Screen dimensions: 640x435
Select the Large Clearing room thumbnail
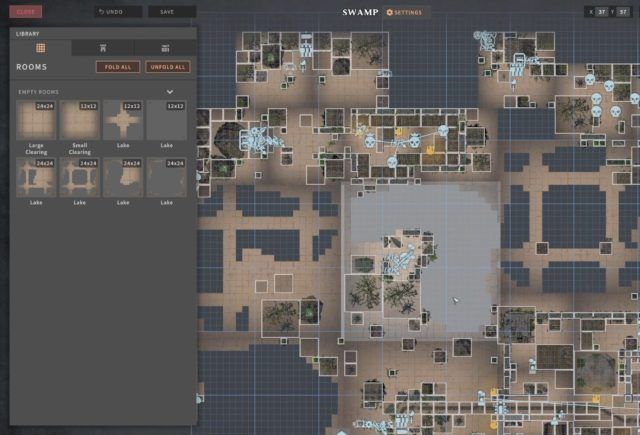coord(36,120)
